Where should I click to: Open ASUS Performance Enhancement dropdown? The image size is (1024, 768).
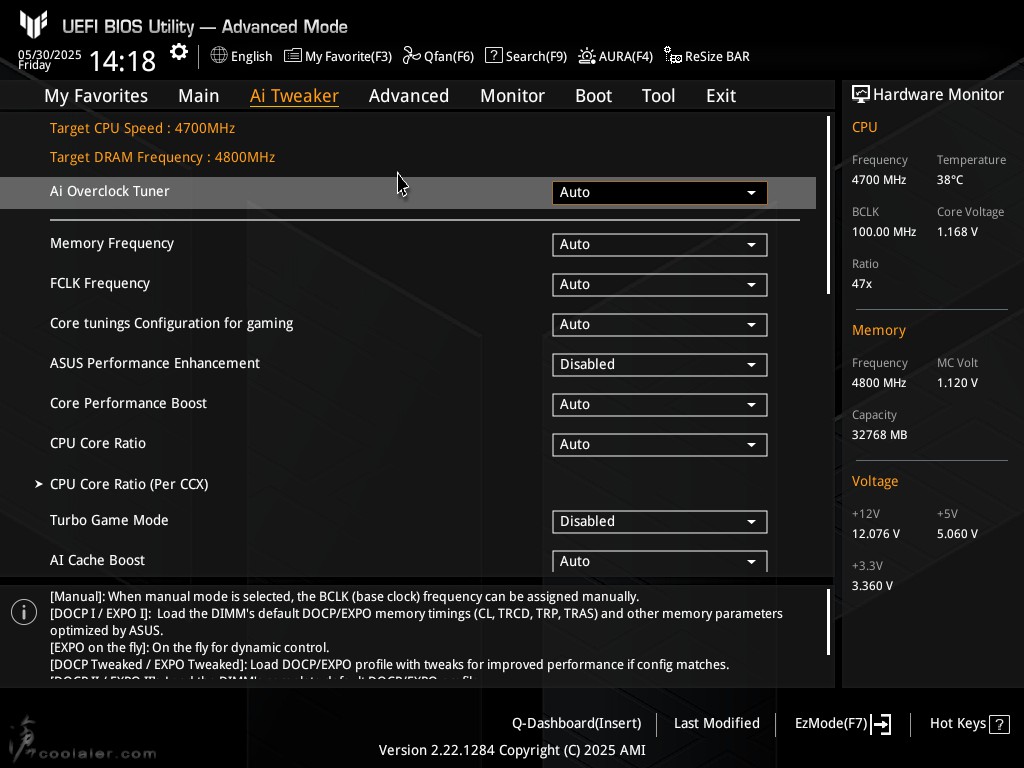(x=660, y=364)
